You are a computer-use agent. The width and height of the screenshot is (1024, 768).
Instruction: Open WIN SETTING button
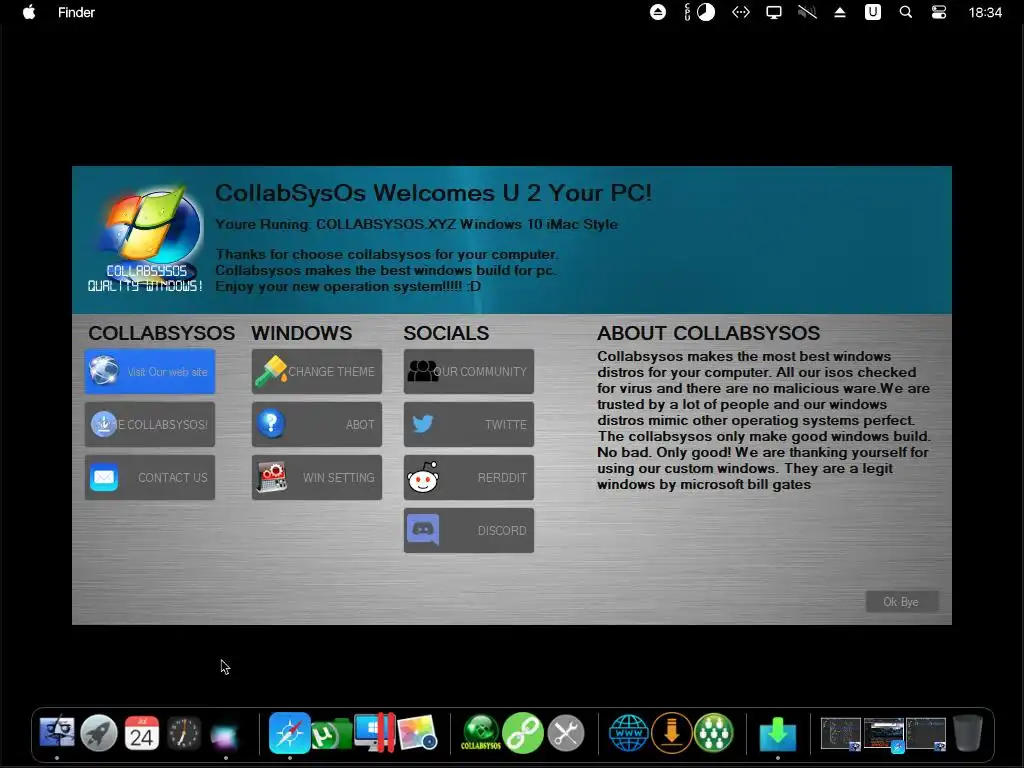317,477
